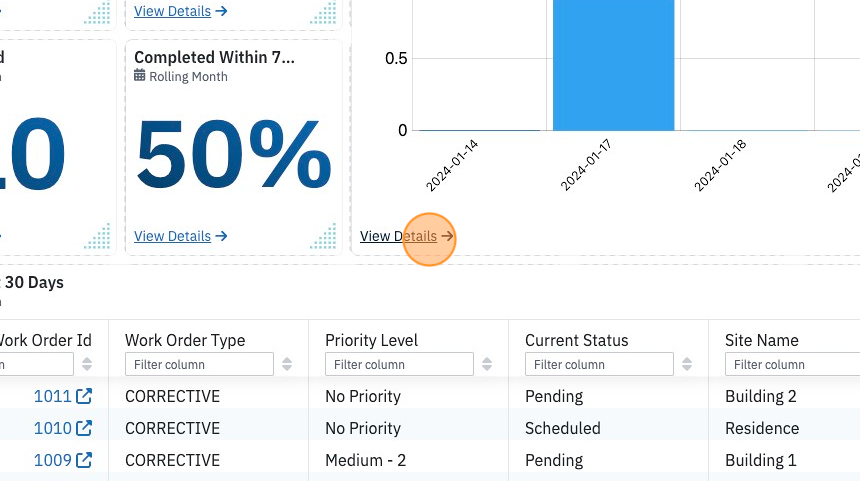This screenshot has height=481, width=860.
Task: Click the Priority Level filter field
Action: 399,364
